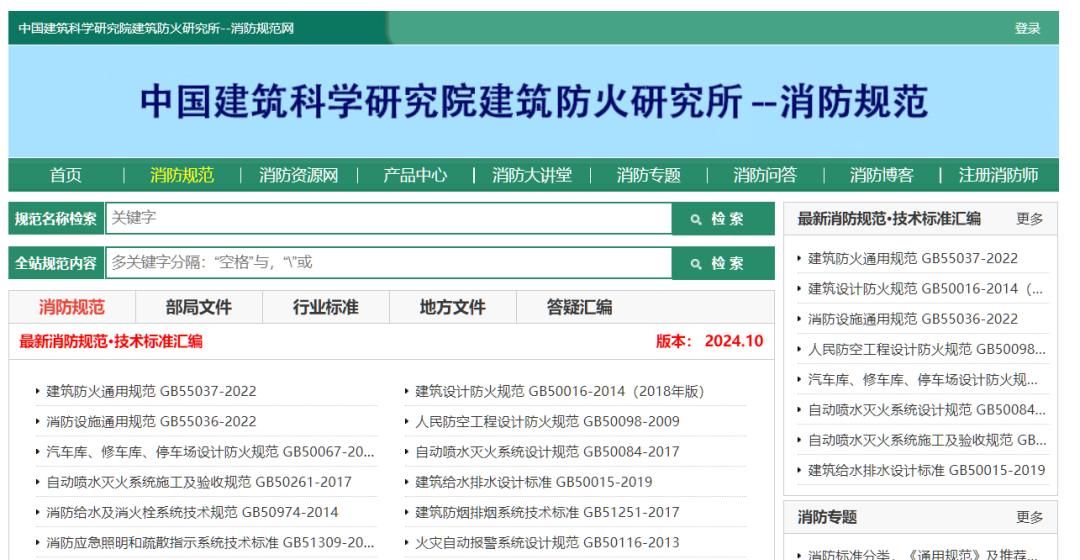
Task: Switch to the 部局文件 tab
Action: point(198,307)
